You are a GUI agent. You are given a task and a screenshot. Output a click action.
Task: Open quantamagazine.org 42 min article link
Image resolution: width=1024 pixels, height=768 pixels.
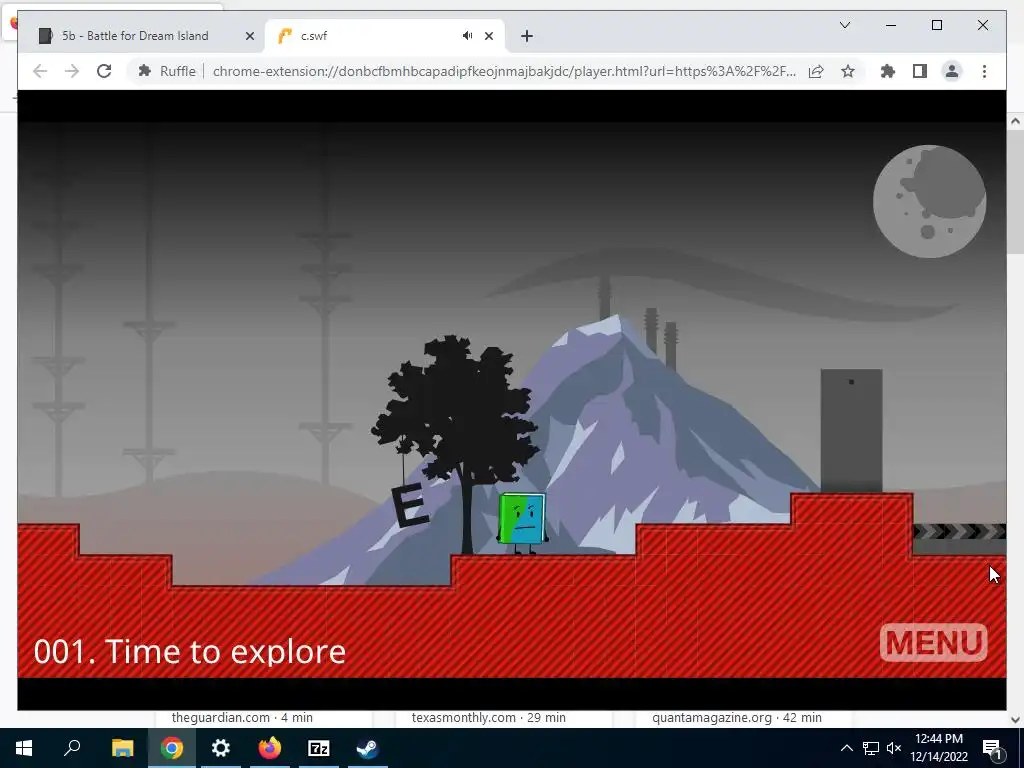click(x=737, y=718)
